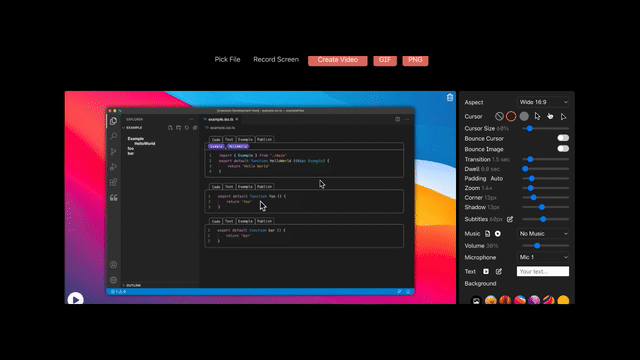The image size is (640, 360).
Task: Select foo in the Explorer tree
Action: 131,149
